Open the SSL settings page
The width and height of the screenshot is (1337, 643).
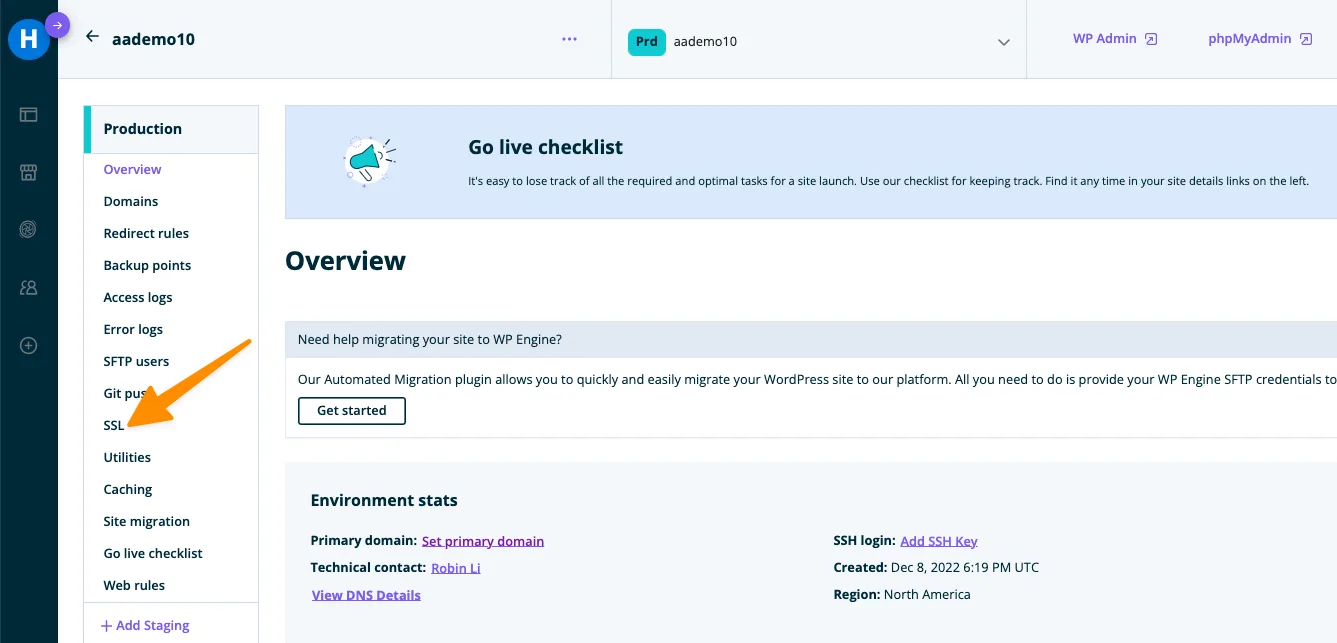click(114, 425)
